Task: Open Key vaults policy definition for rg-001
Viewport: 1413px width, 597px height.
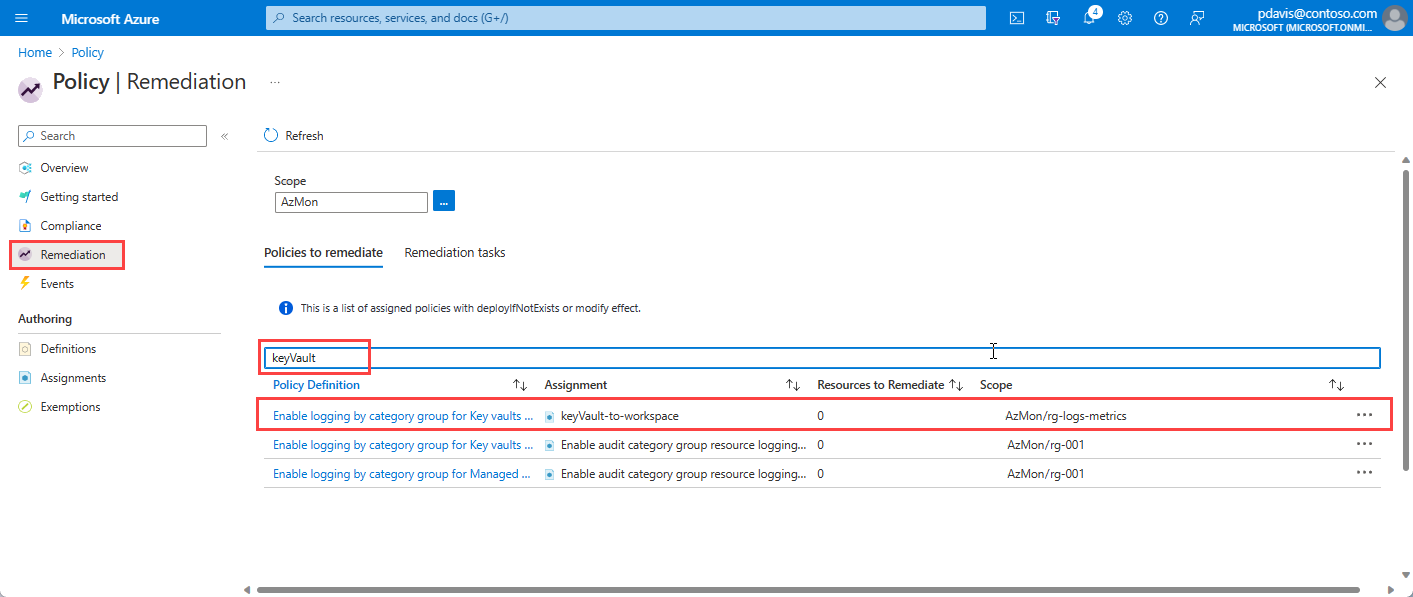Action: pos(403,445)
